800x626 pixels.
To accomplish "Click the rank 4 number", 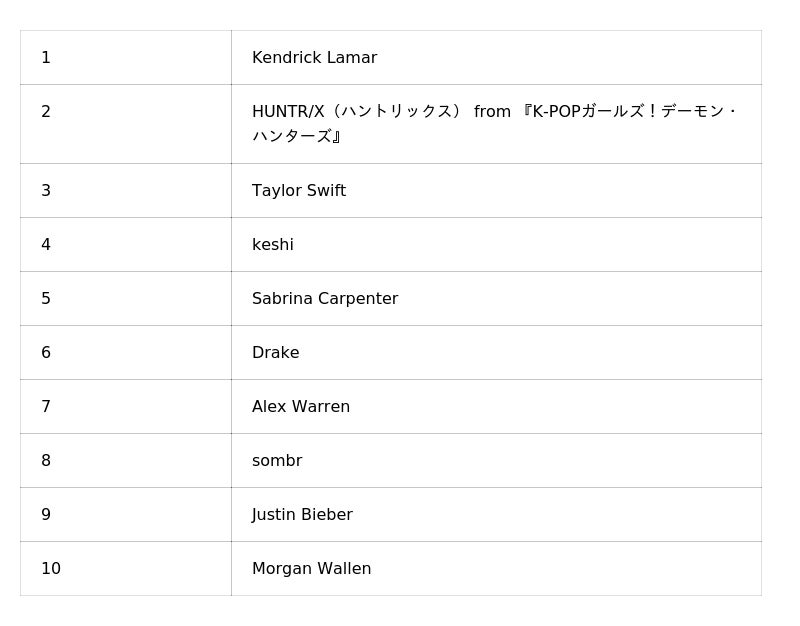I will (x=46, y=245).
